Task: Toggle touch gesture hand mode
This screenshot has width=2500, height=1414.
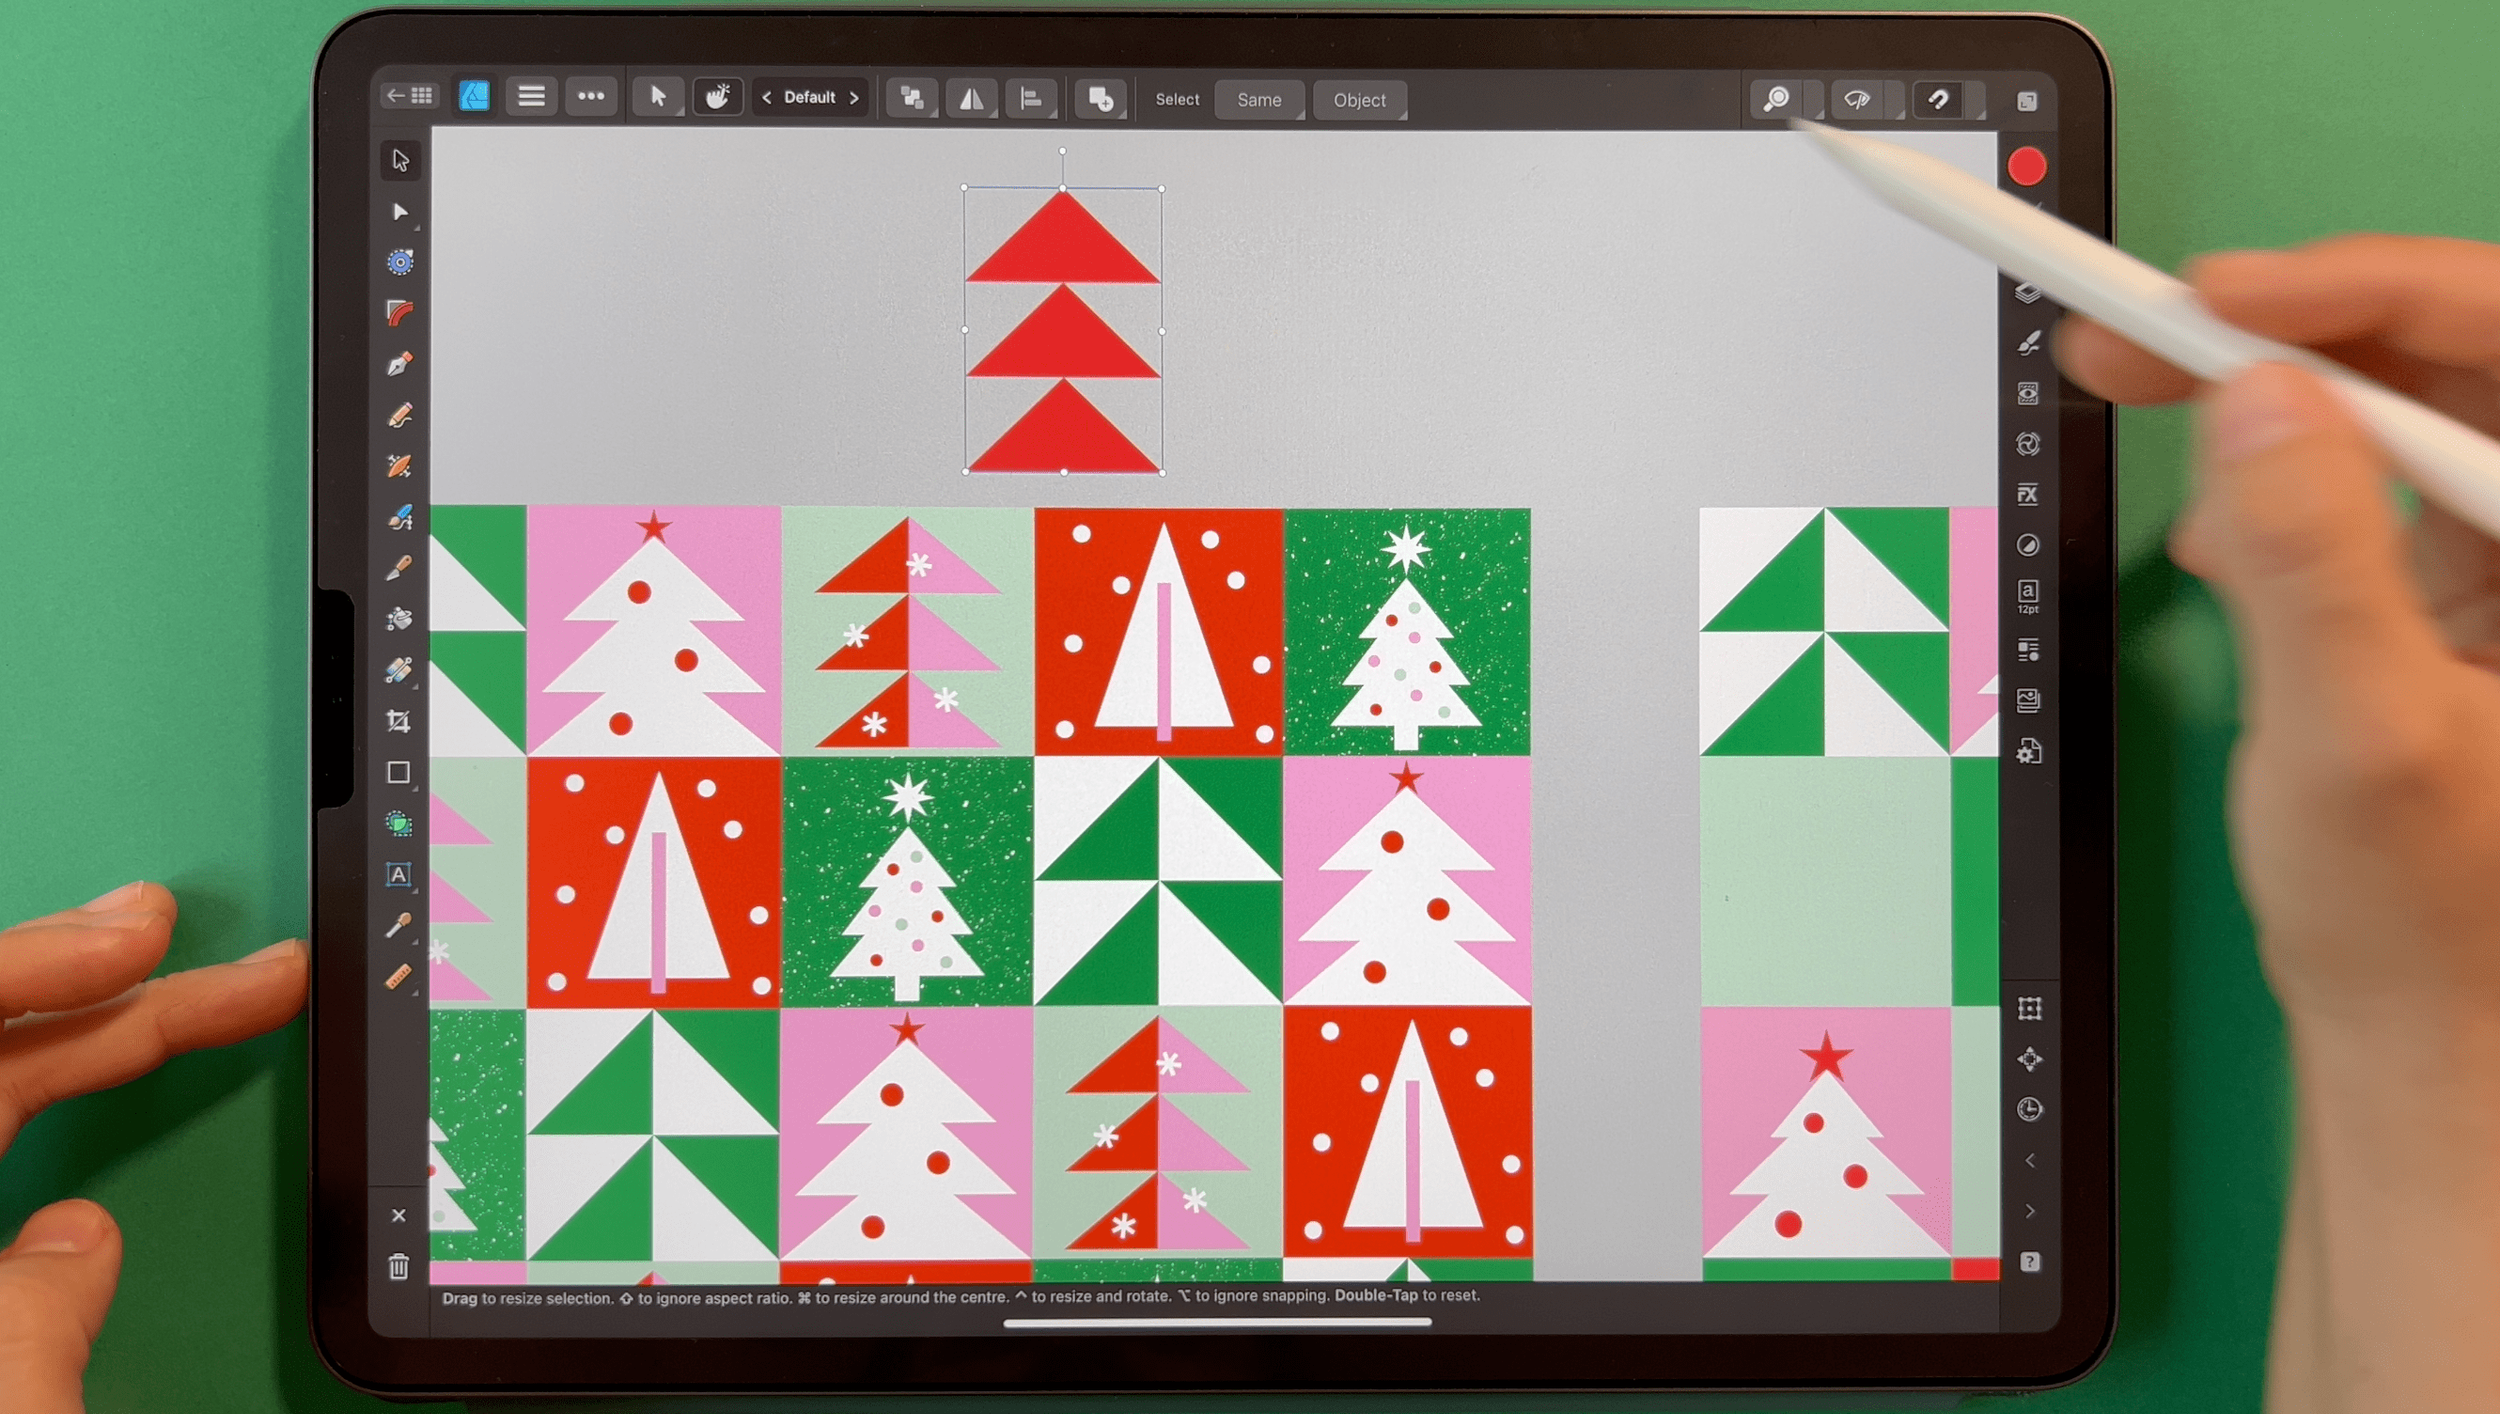Action: [717, 97]
